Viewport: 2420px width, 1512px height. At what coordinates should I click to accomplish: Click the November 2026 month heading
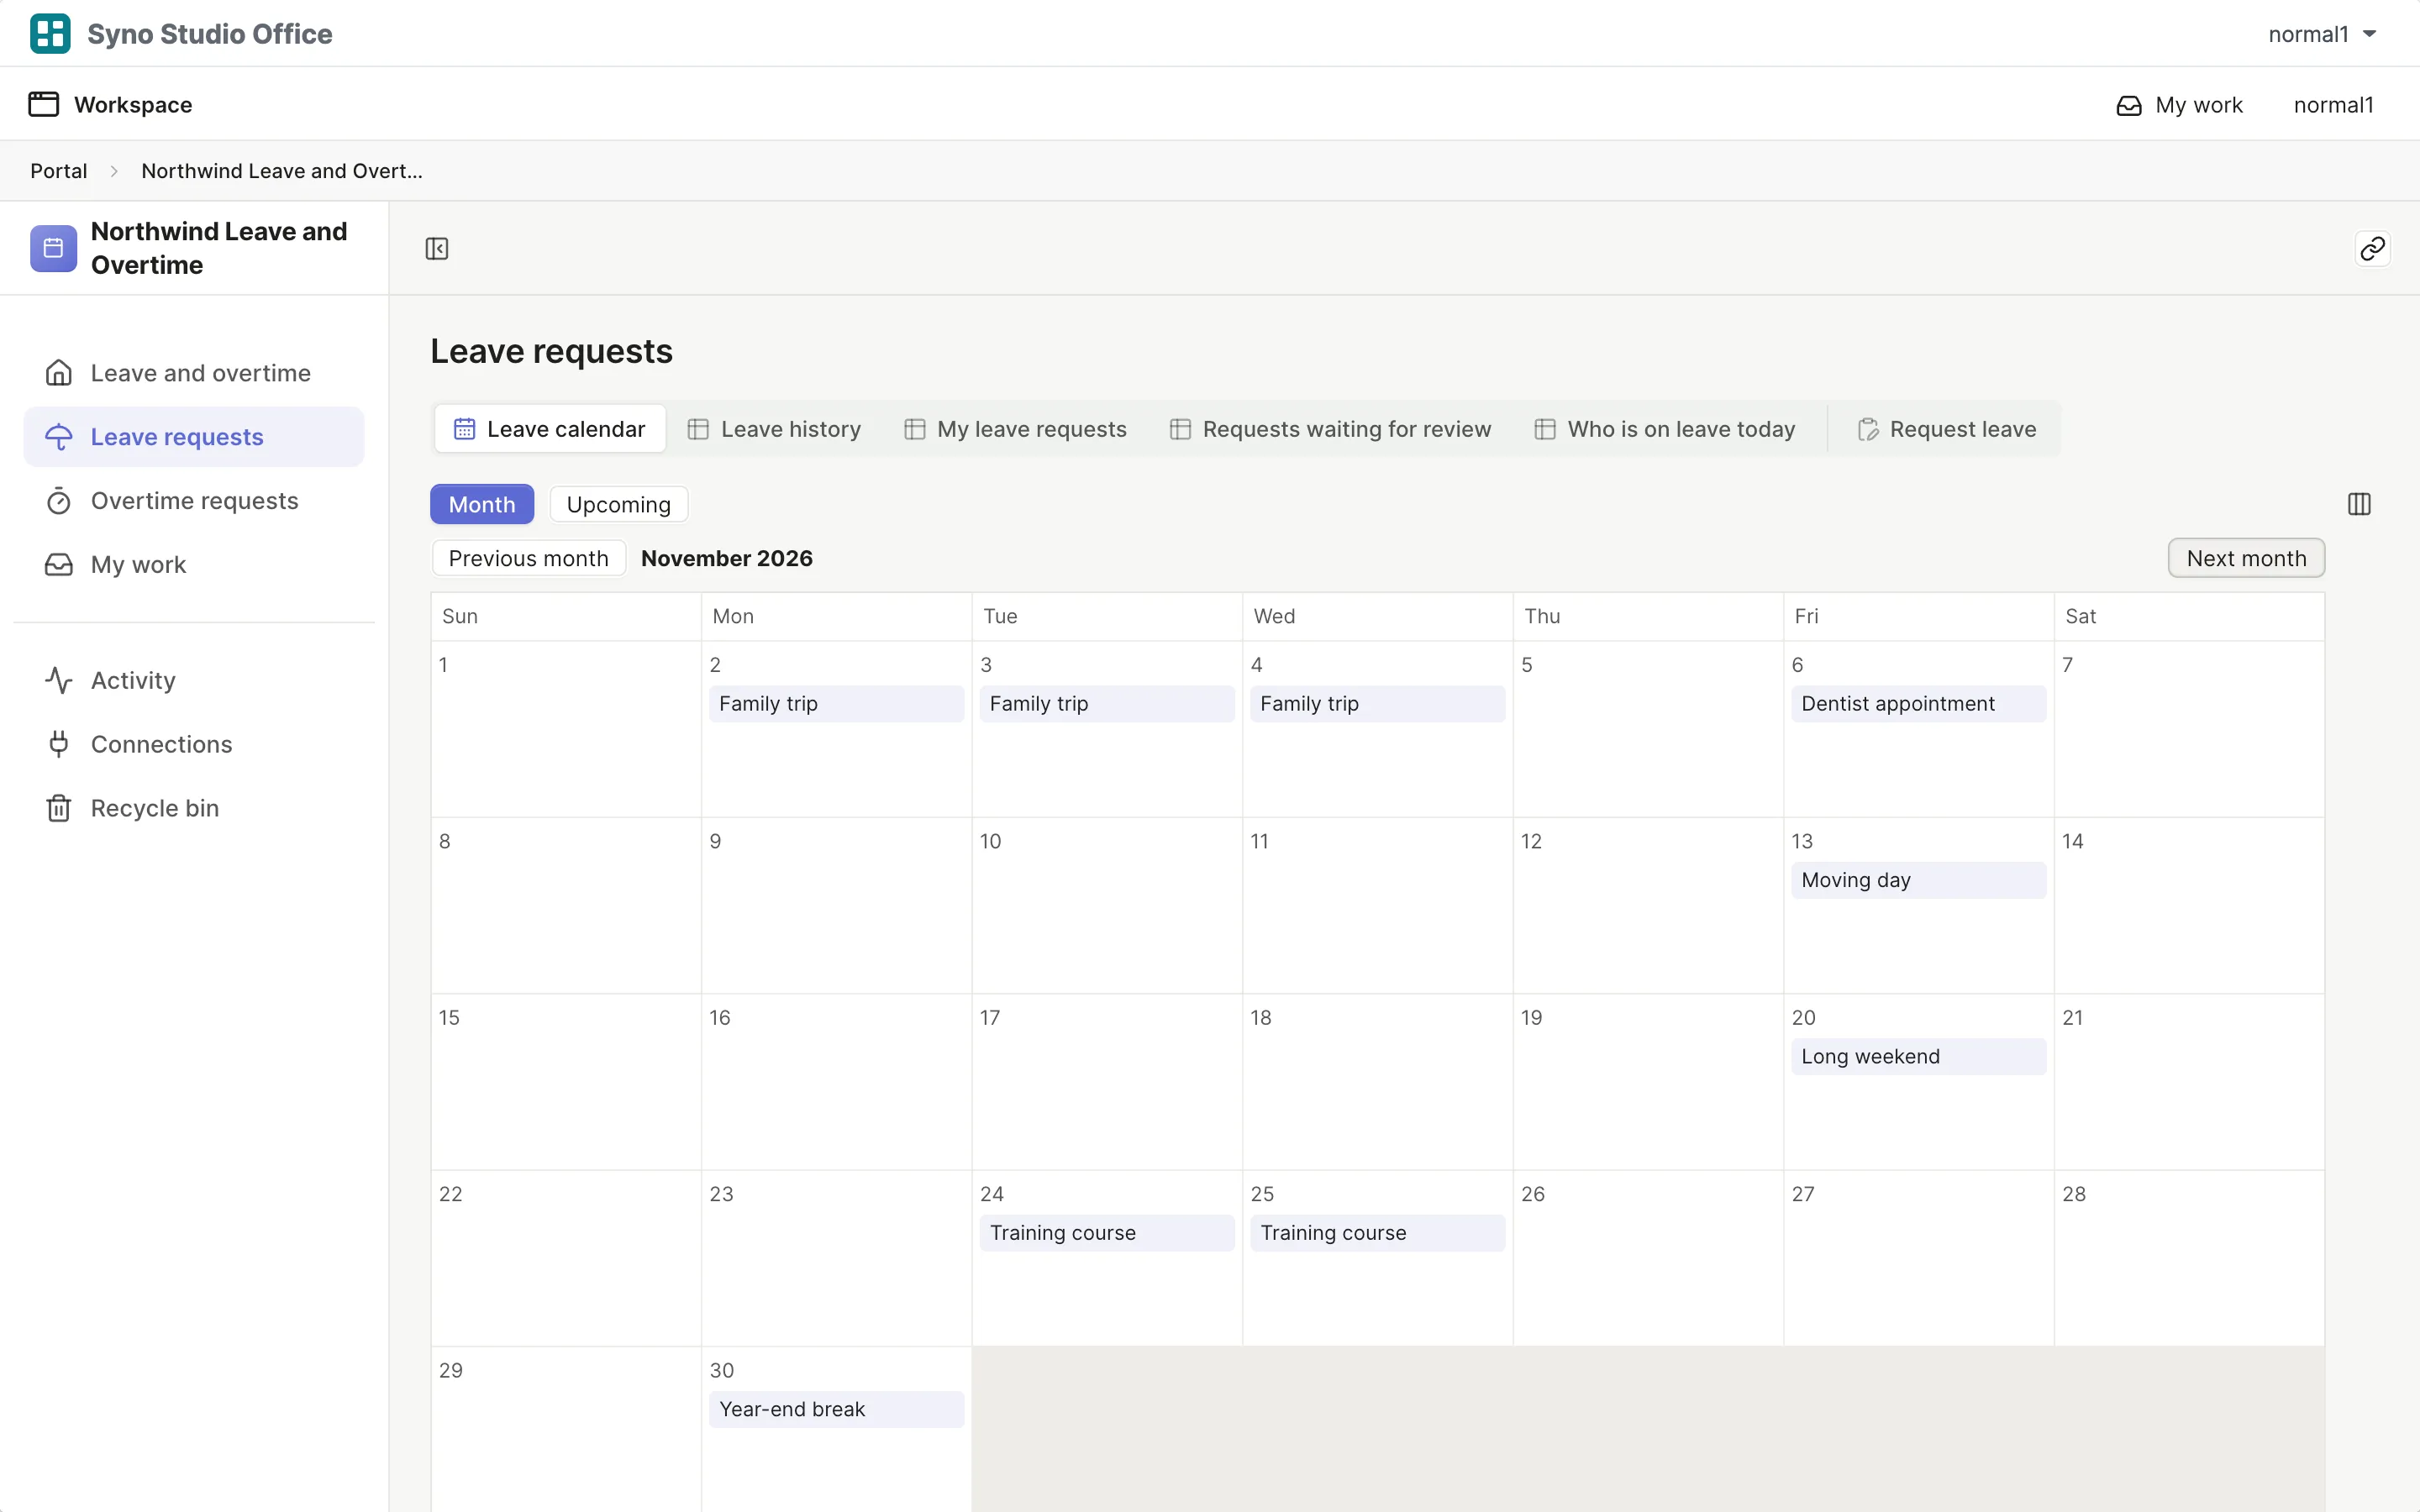[x=727, y=558]
